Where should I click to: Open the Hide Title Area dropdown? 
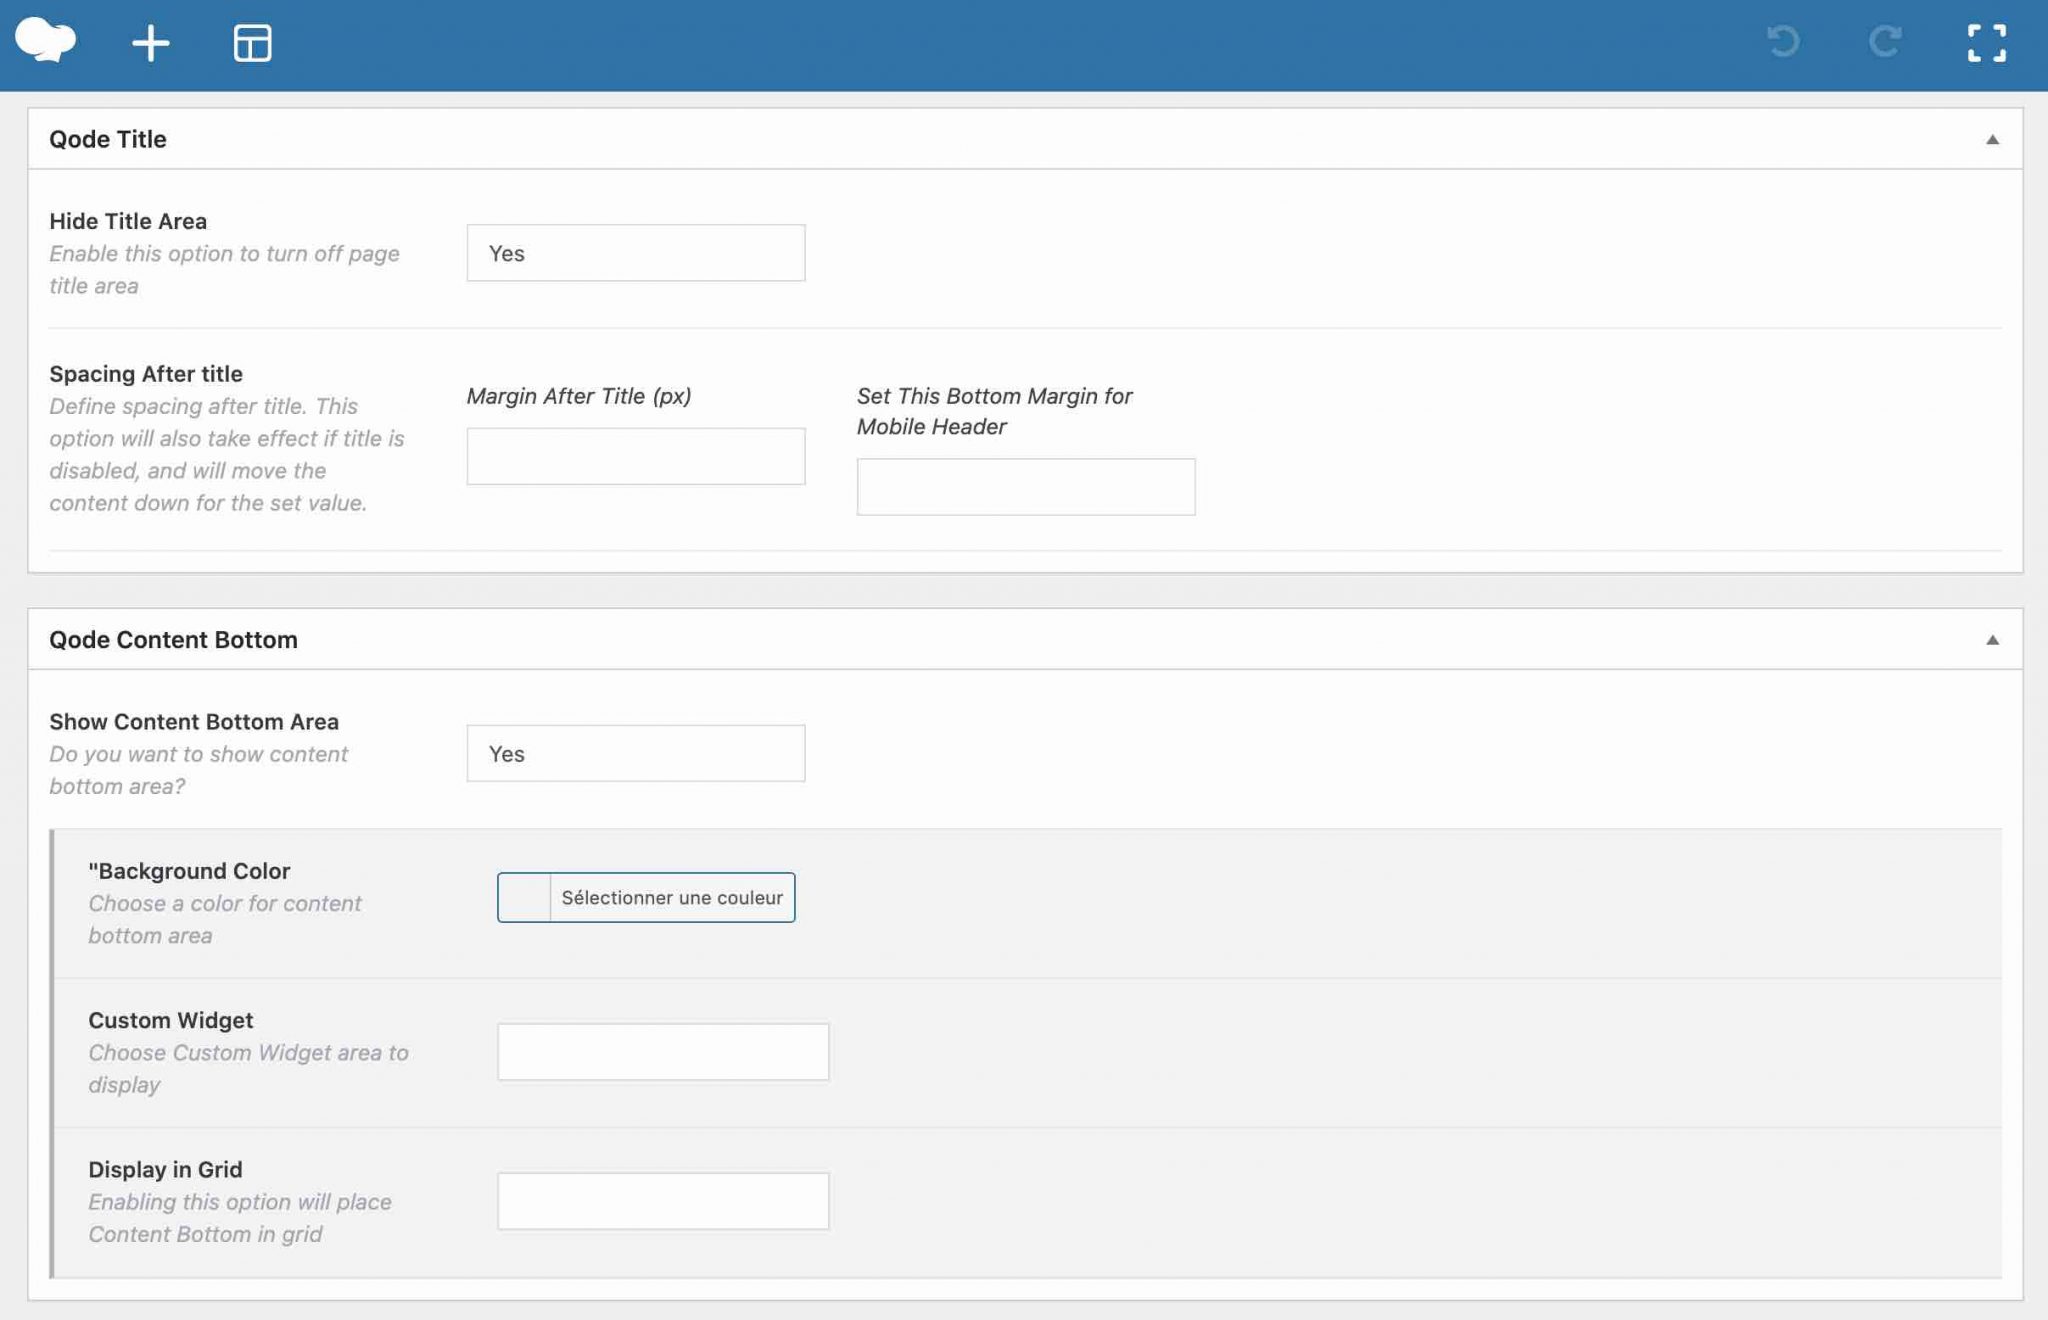click(x=635, y=253)
